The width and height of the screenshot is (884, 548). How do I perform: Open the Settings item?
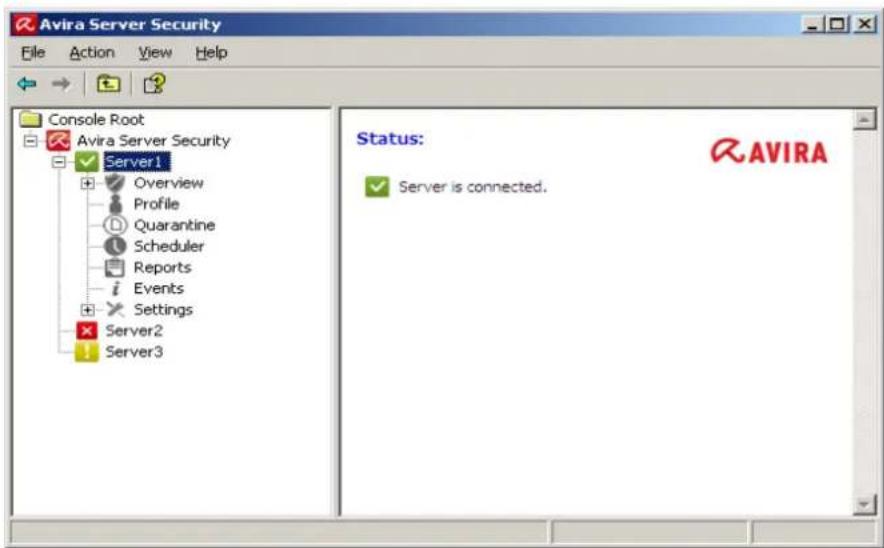point(163,310)
